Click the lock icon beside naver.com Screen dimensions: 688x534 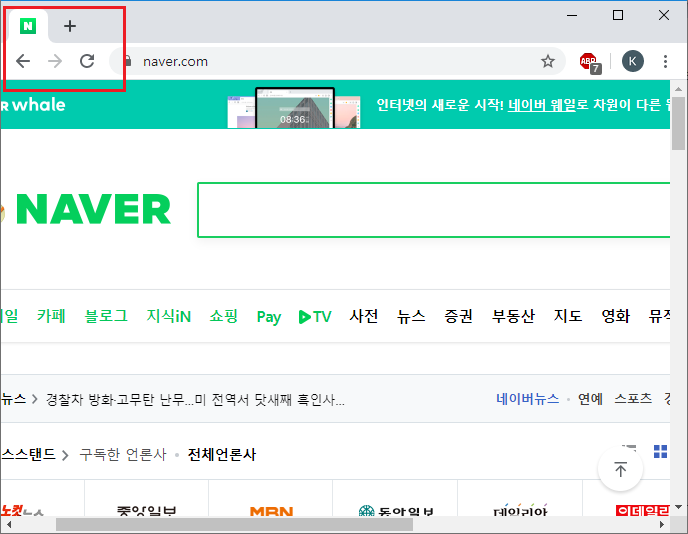tap(128, 61)
